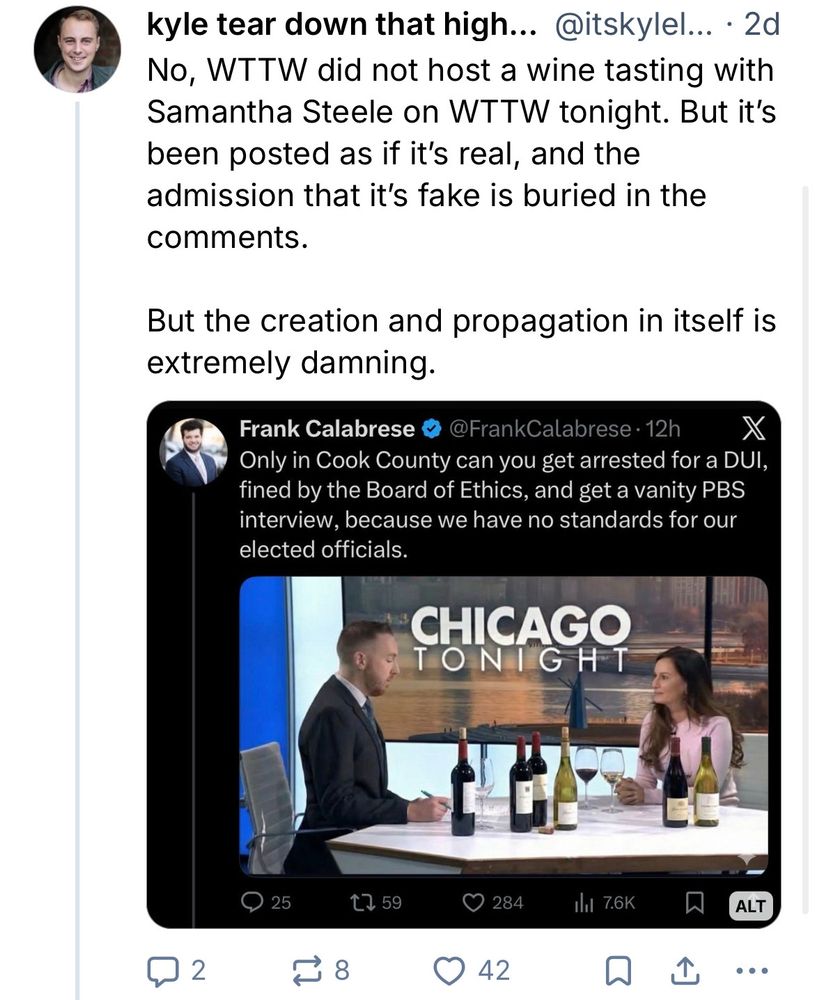This screenshot has width=815, height=1000.
Task: Click the embedded tweet's bookmark icon
Action: 690,902
